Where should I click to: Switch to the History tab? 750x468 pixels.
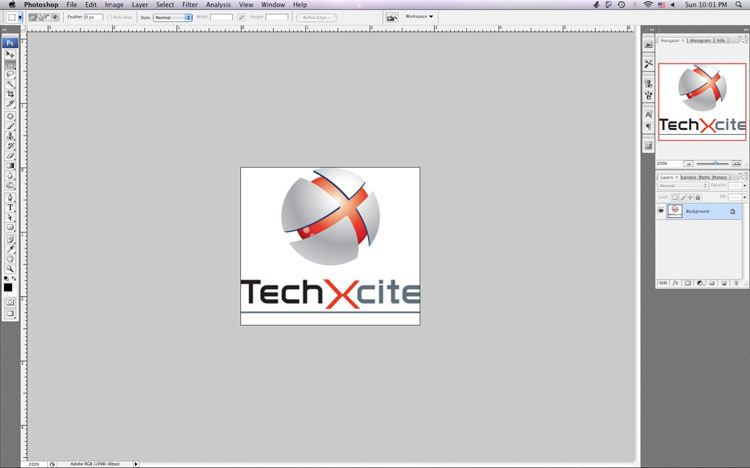[x=719, y=178]
